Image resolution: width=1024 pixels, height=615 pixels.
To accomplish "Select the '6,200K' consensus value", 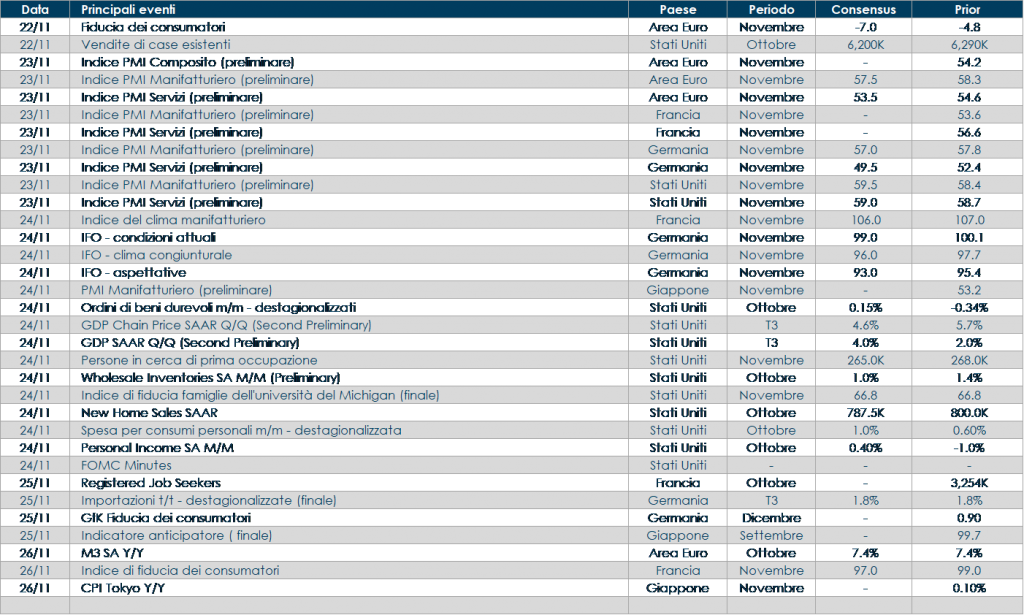I will tap(863, 45).
